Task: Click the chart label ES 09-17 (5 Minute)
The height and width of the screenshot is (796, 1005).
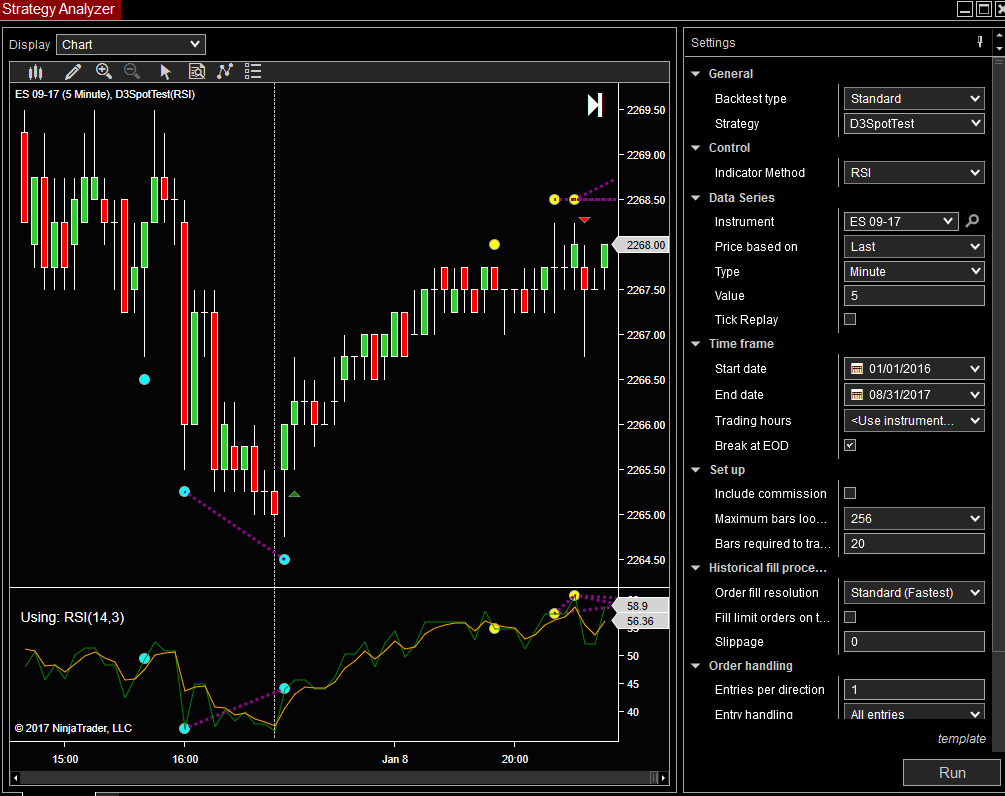Action: coord(62,94)
